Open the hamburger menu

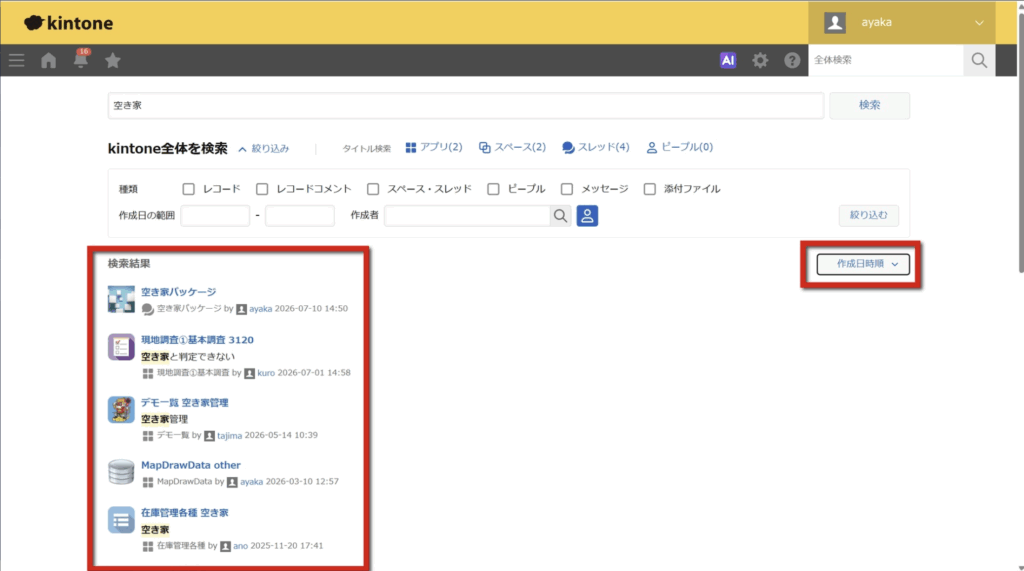pyautogui.click(x=16, y=61)
